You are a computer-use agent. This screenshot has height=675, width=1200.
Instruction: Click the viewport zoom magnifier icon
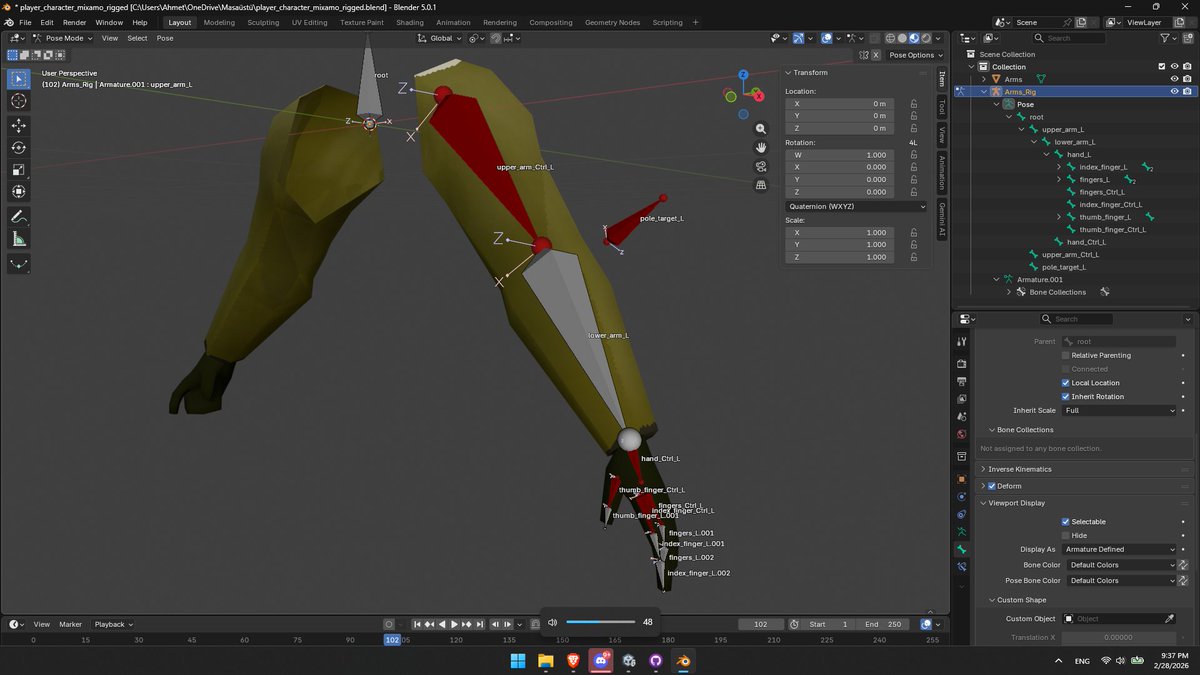point(761,129)
